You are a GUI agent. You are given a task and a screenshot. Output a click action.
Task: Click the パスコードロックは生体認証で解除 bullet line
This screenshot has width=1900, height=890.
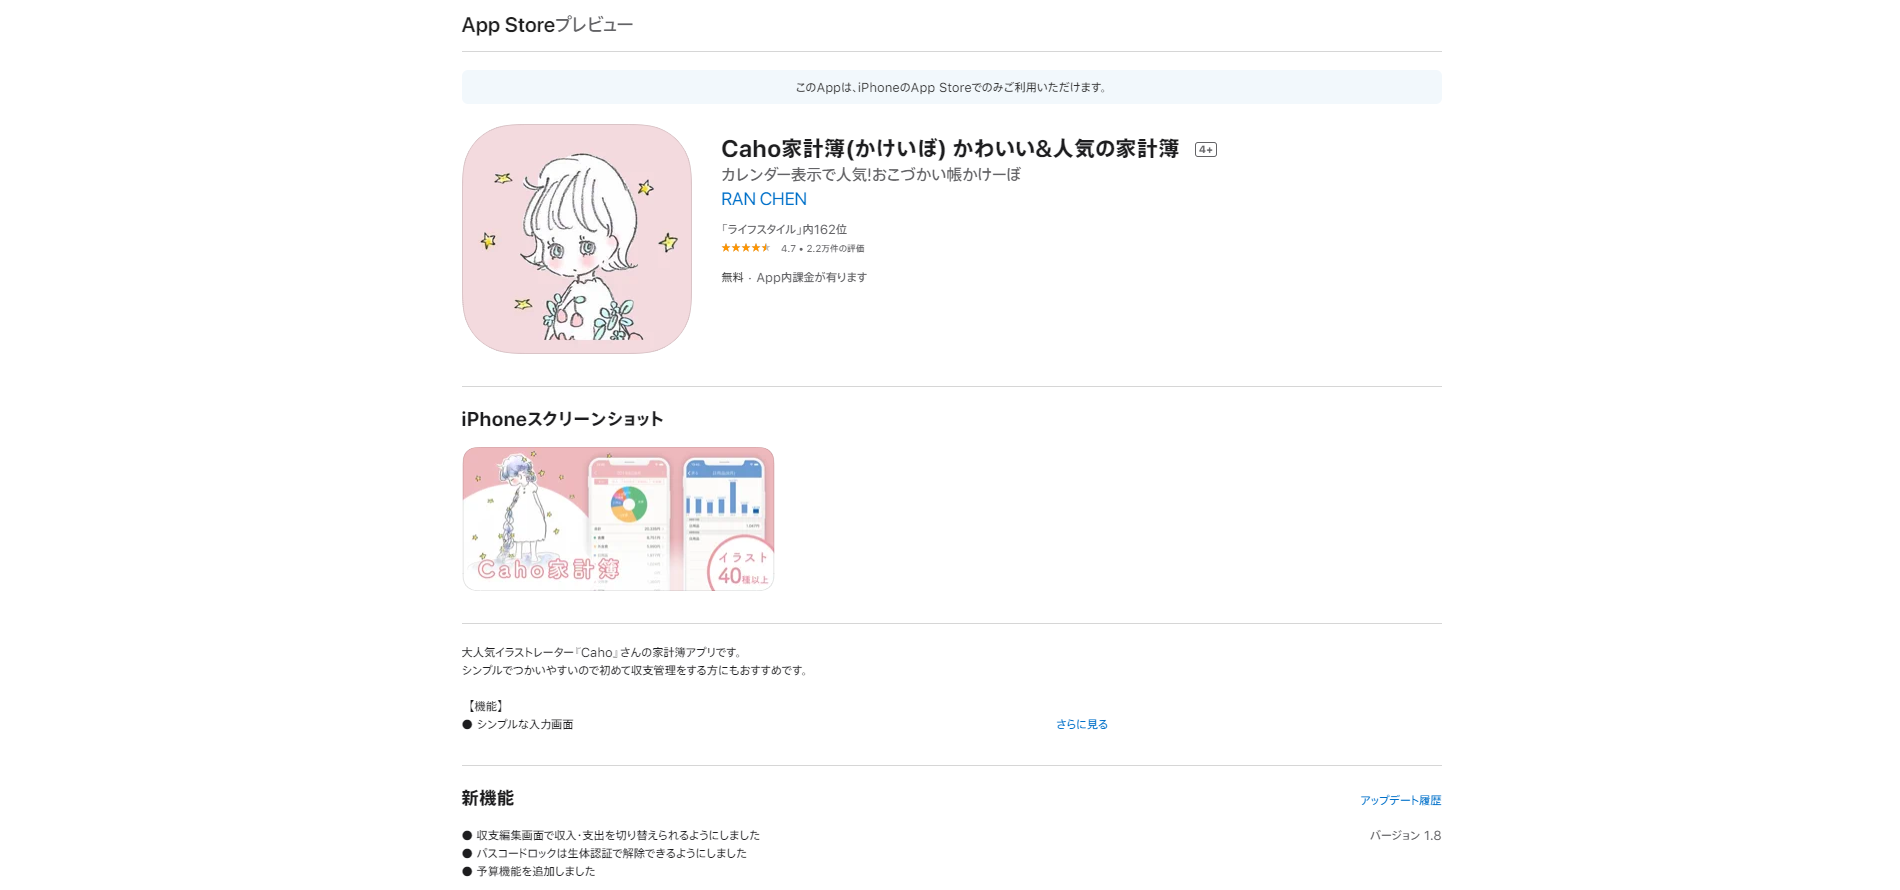(x=605, y=853)
